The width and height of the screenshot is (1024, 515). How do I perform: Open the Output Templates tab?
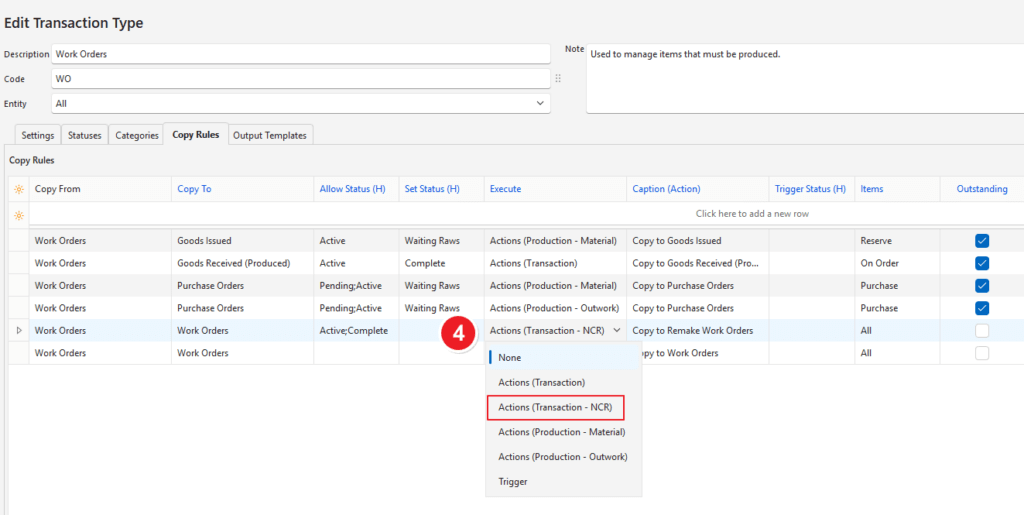[x=270, y=135]
